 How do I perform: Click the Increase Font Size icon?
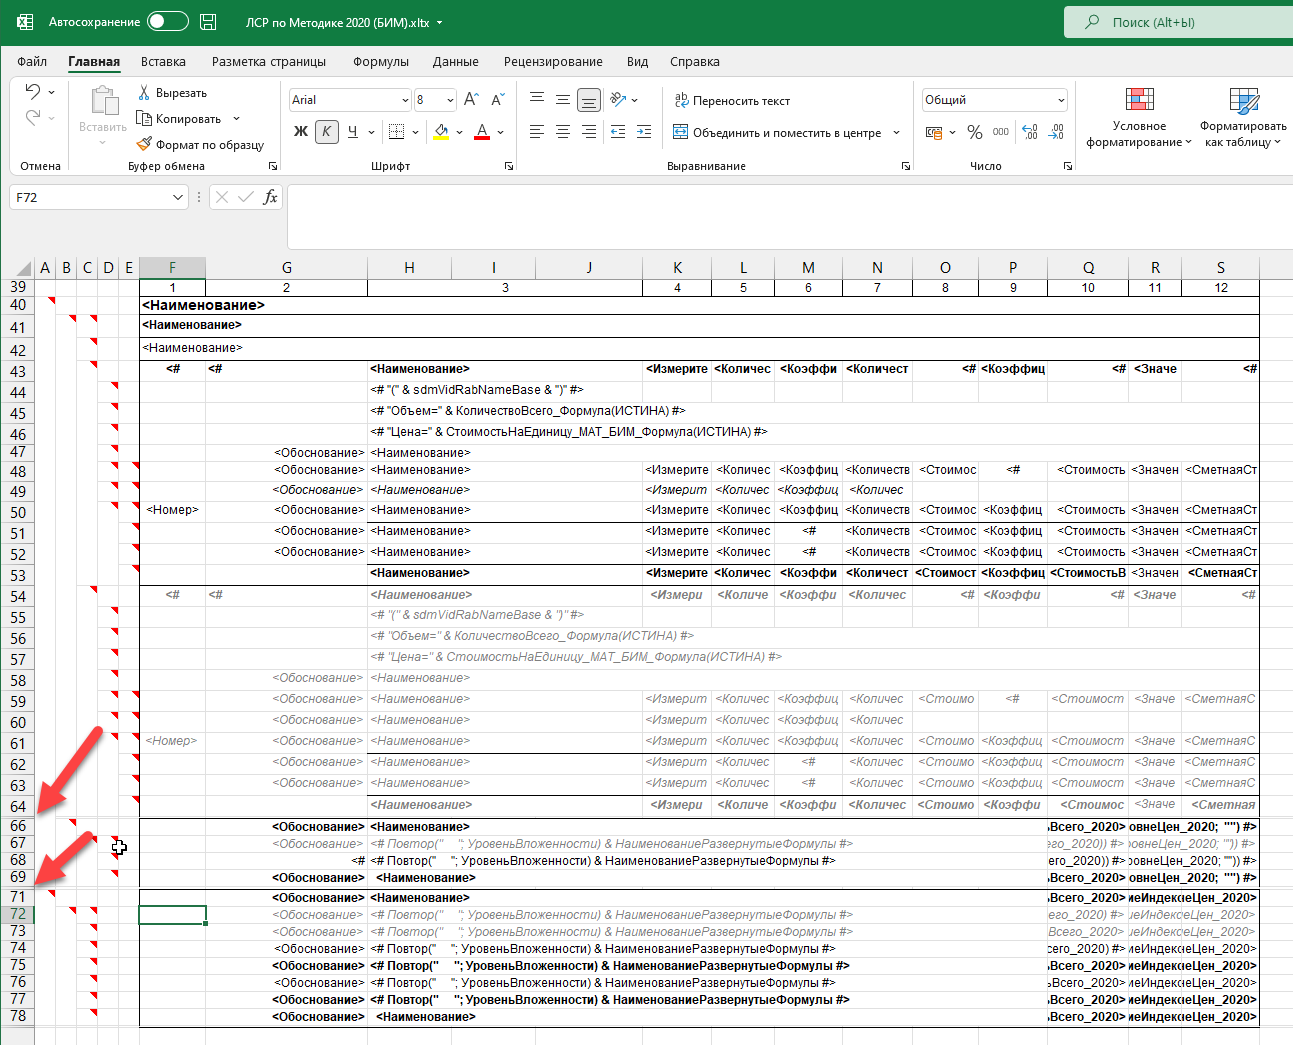point(472,99)
